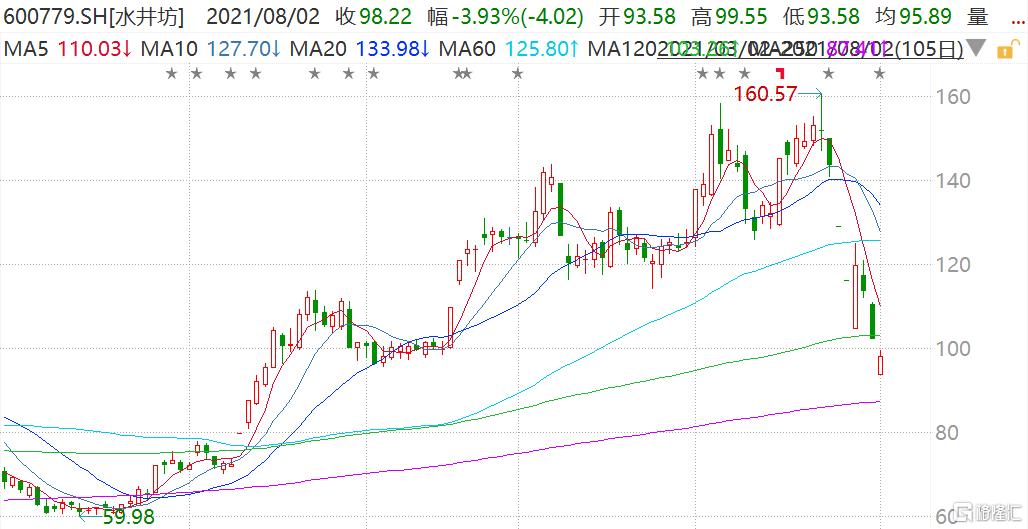Viewport: 1028px width, 529px height.
Task: Select the MA10 127.70 indicator label
Action: (x=212, y=49)
